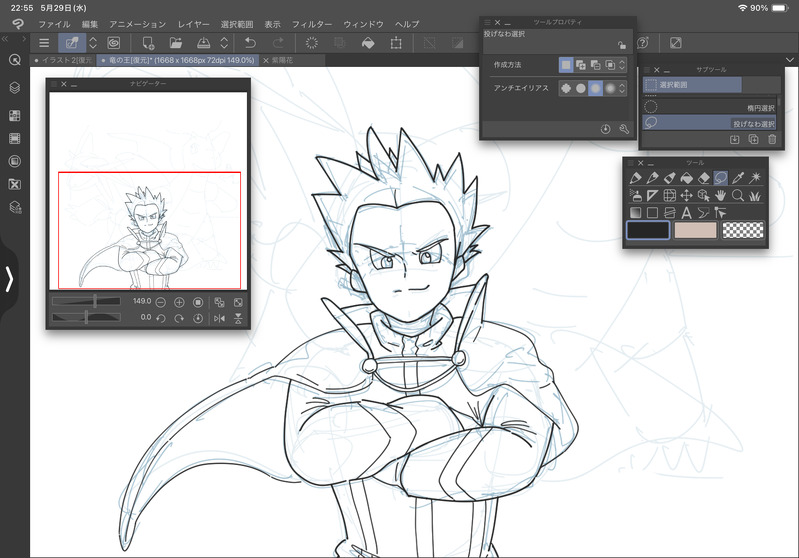Open the Tool palette's hamburger menu

point(631,163)
